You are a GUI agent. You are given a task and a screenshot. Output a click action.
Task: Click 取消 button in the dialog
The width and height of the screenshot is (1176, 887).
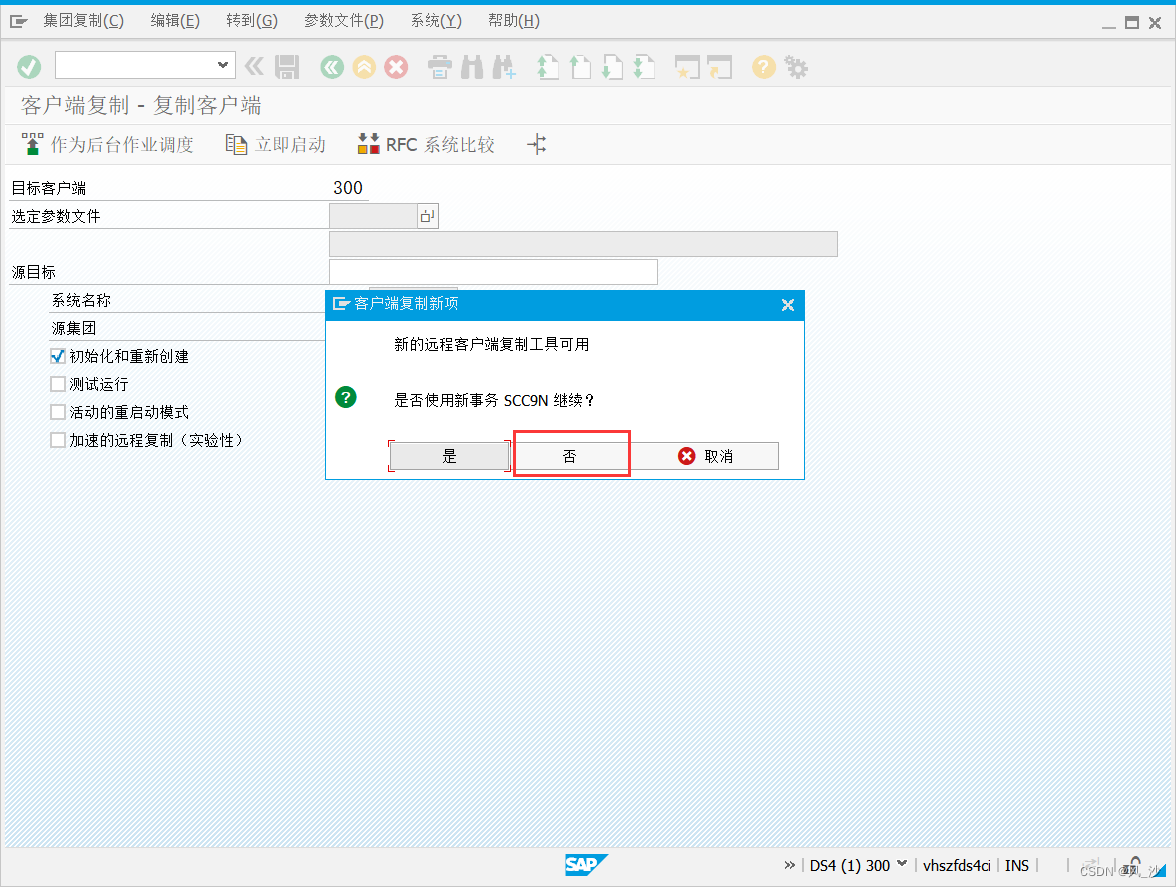[705, 456]
